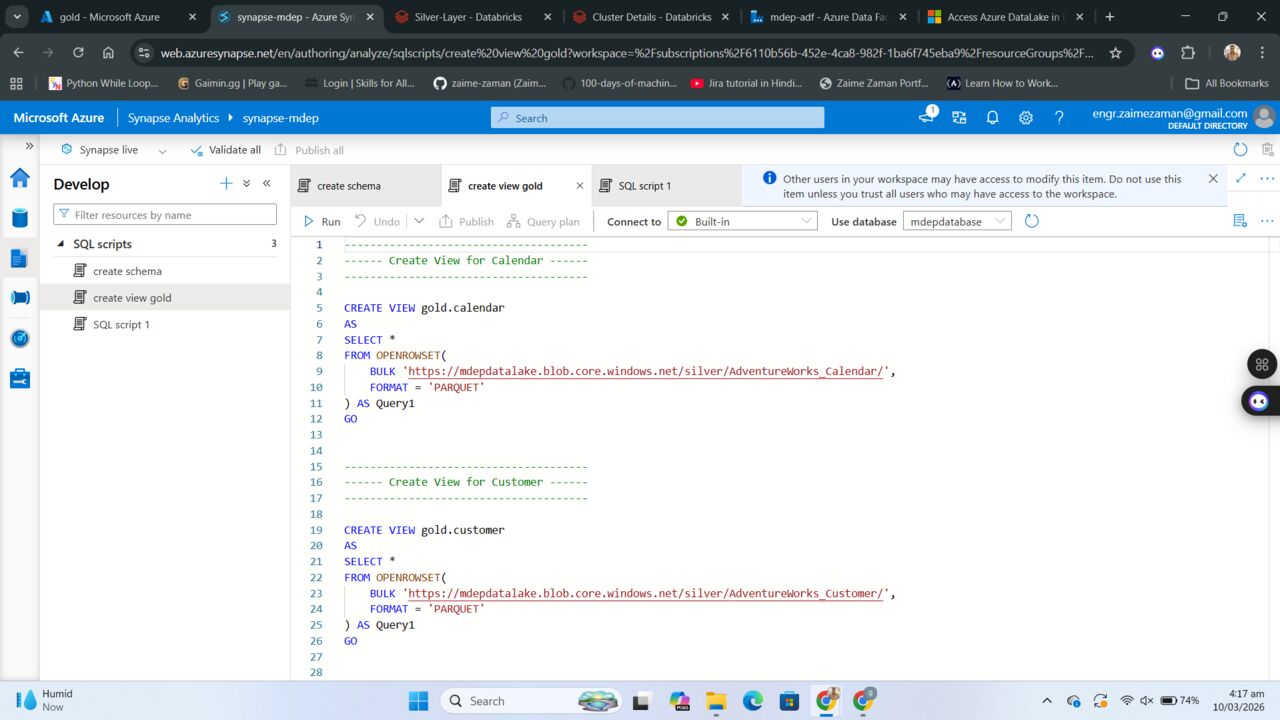The image size is (1280, 720).
Task: Open a new browser tab
Action: pos(1110,17)
